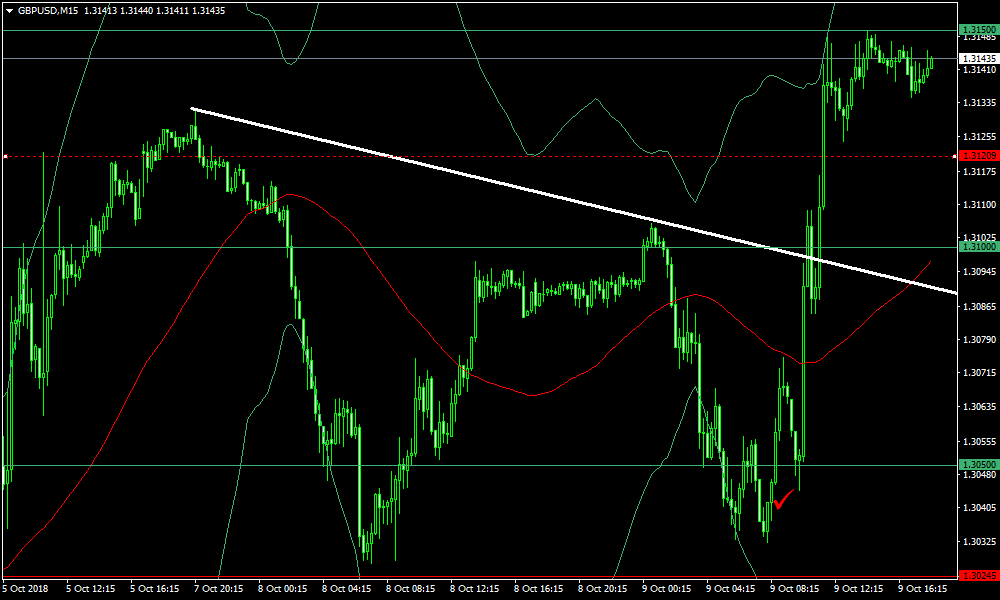This screenshot has height=600, width=1000.
Task: Click the red 1.31209 price label
Action: pos(978,156)
